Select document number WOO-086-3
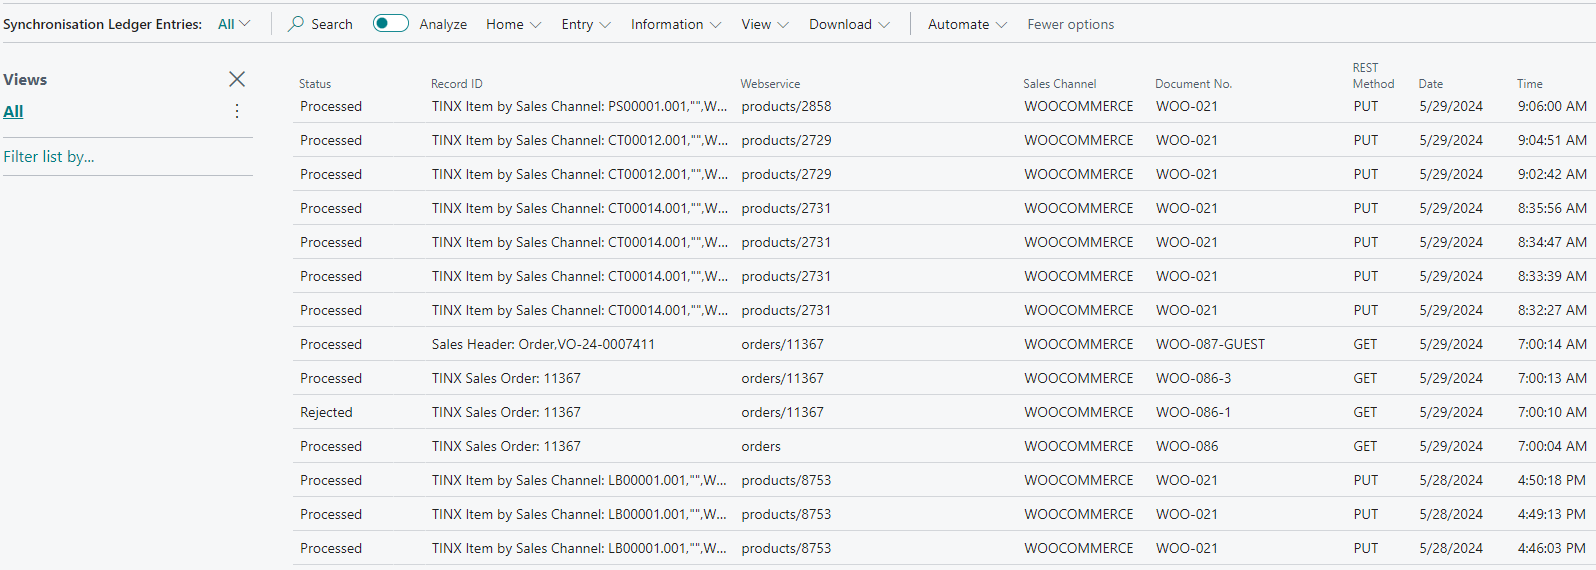Image resolution: width=1596 pixels, height=570 pixels. click(1193, 378)
